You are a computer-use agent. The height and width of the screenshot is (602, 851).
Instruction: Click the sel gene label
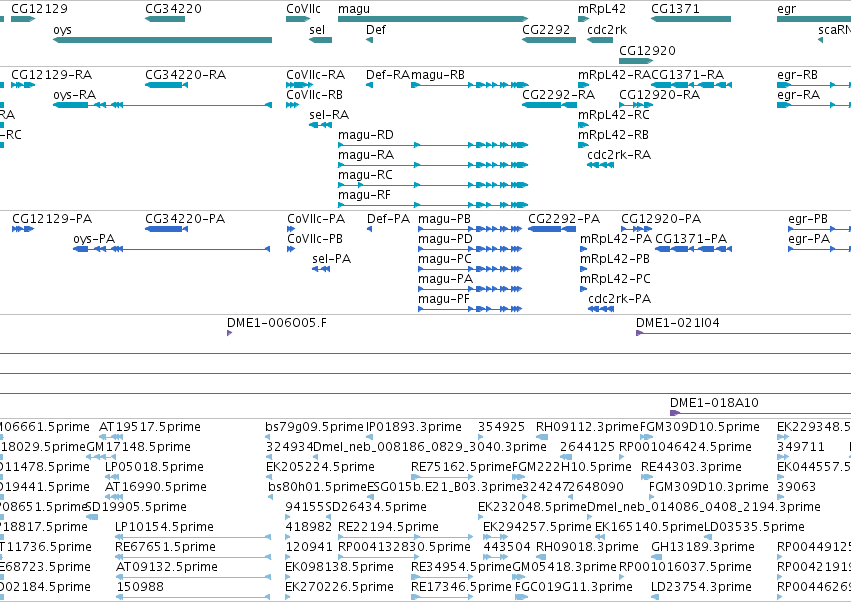[317, 29]
